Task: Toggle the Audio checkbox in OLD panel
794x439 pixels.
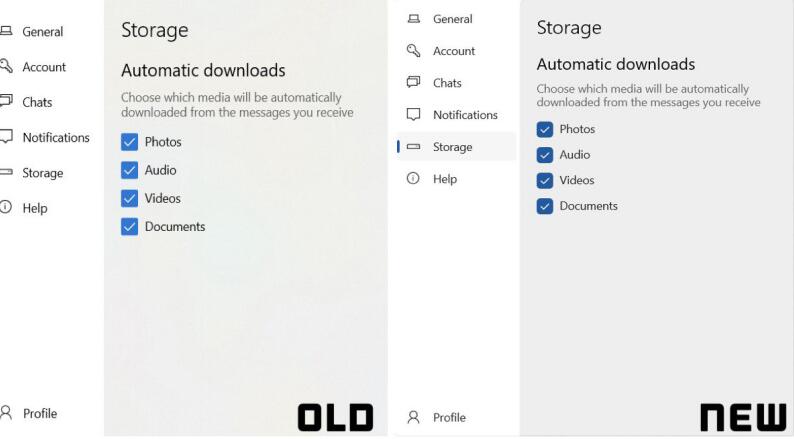Action: coord(129,170)
